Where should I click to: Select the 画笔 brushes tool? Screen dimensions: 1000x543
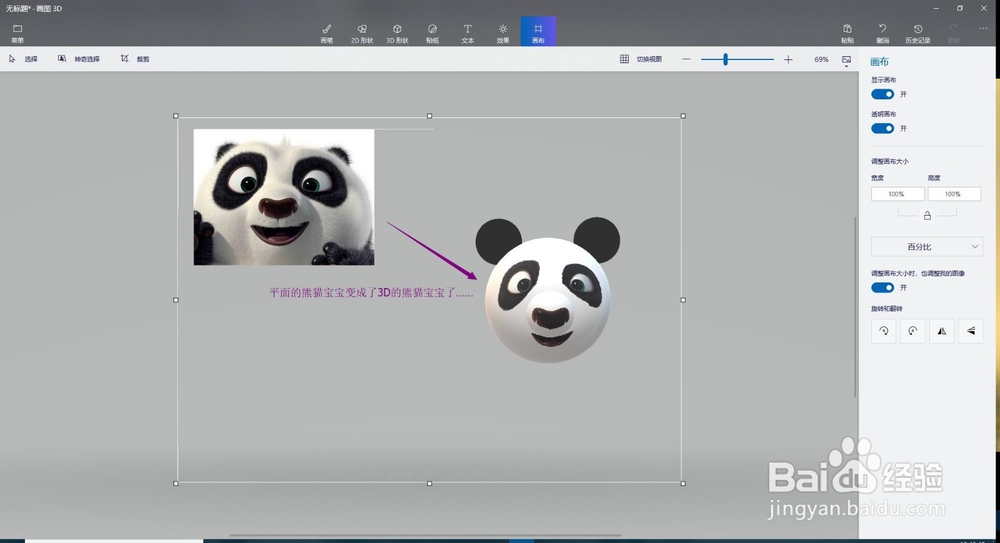click(327, 33)
